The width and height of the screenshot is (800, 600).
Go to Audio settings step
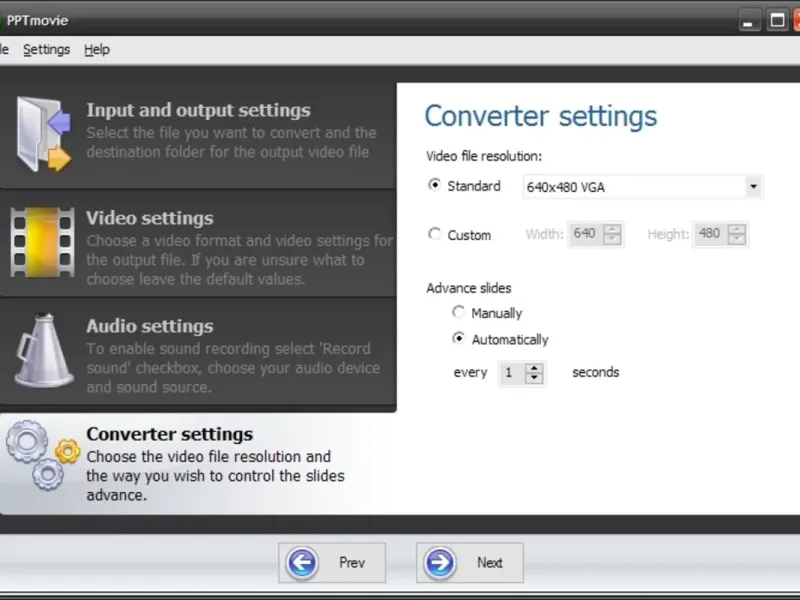(x=198, y=351)
